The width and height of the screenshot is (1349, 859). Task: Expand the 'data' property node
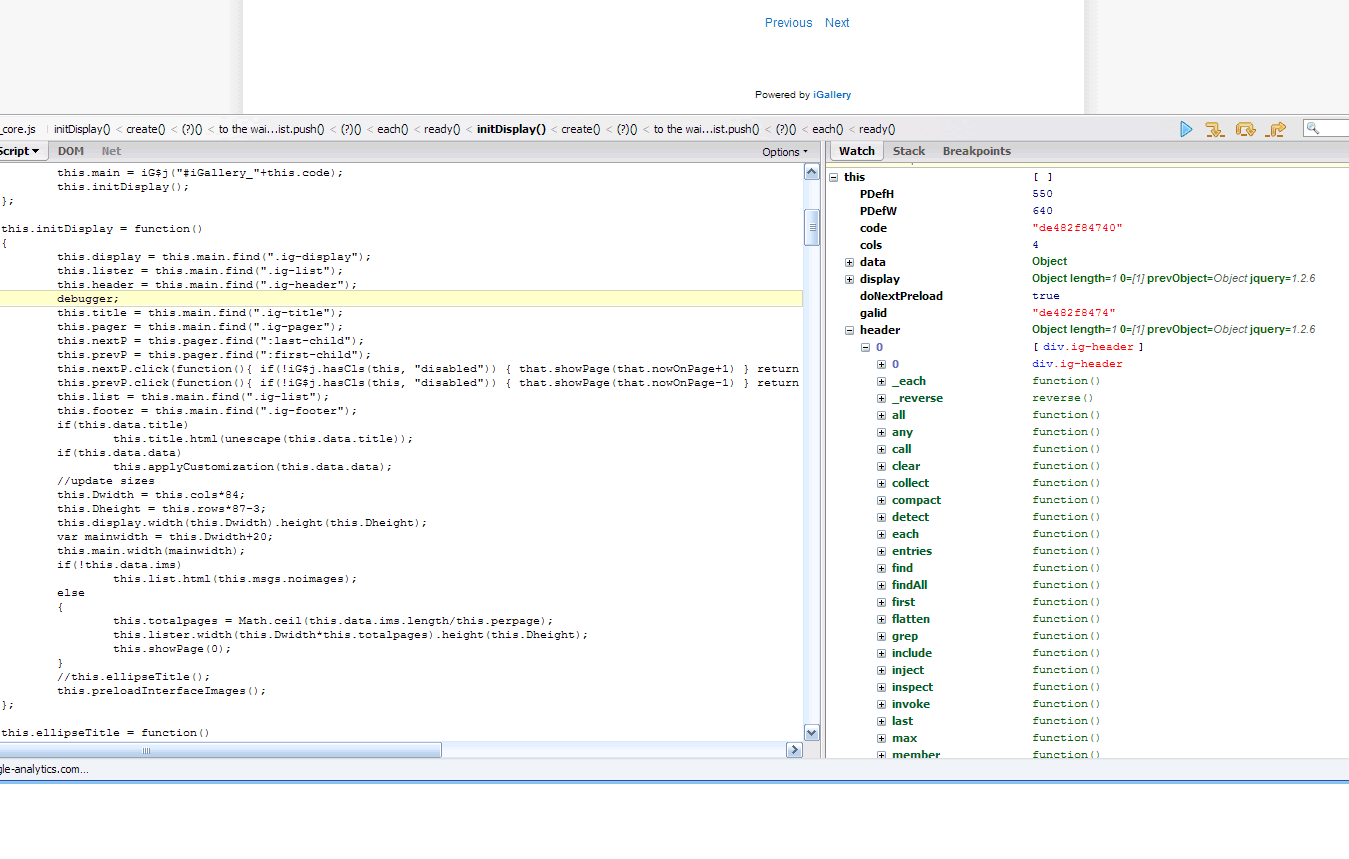pyautogui.click(x=849, y=262)
